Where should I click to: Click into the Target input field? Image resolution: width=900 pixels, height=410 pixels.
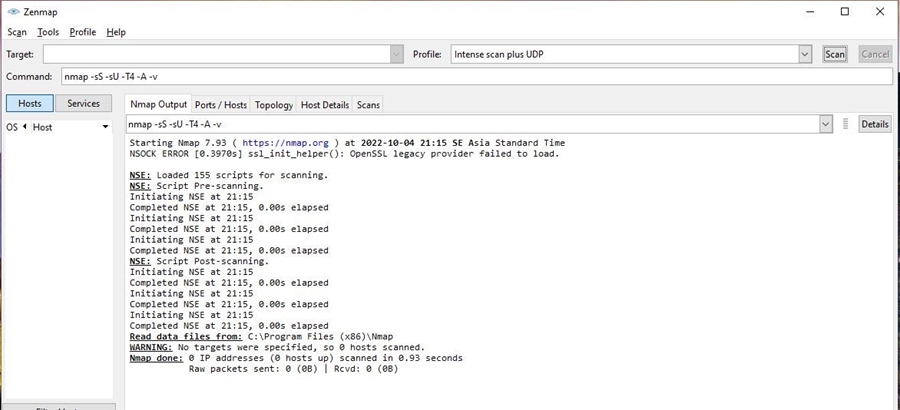point(217,55)
